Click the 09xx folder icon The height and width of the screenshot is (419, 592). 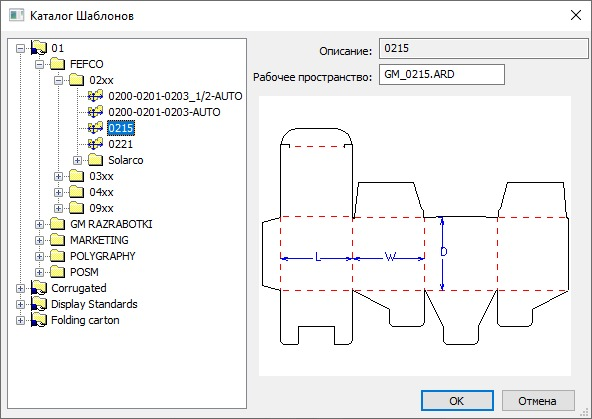[x=77, y=208]
